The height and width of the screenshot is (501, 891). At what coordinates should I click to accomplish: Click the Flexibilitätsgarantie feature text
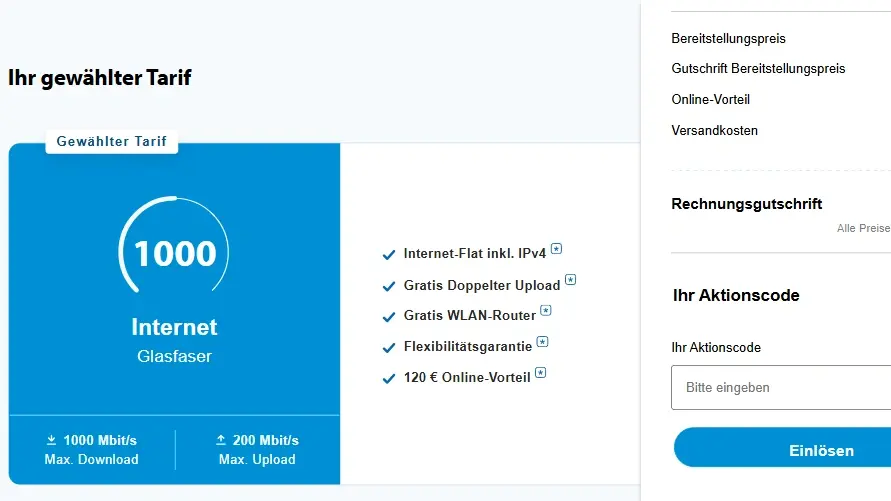[x=468, y=346]
